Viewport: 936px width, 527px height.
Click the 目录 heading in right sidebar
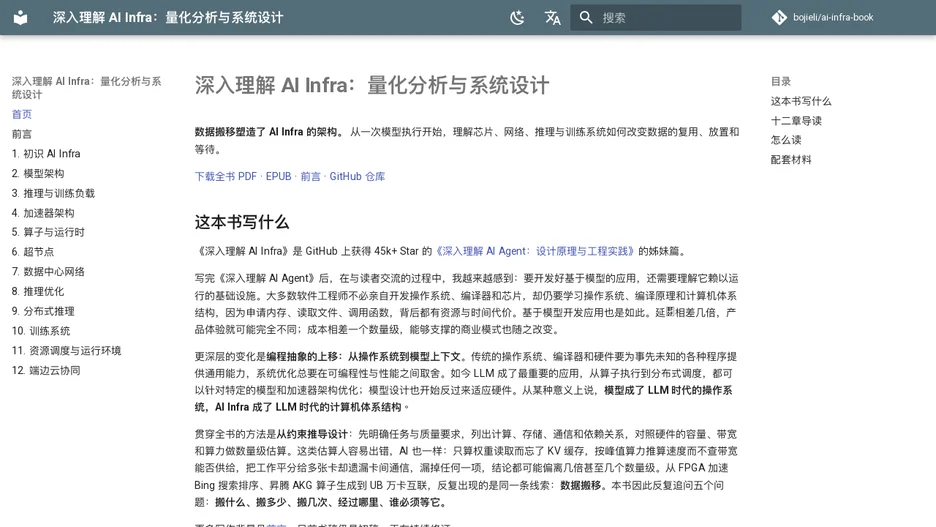point(780,81)
